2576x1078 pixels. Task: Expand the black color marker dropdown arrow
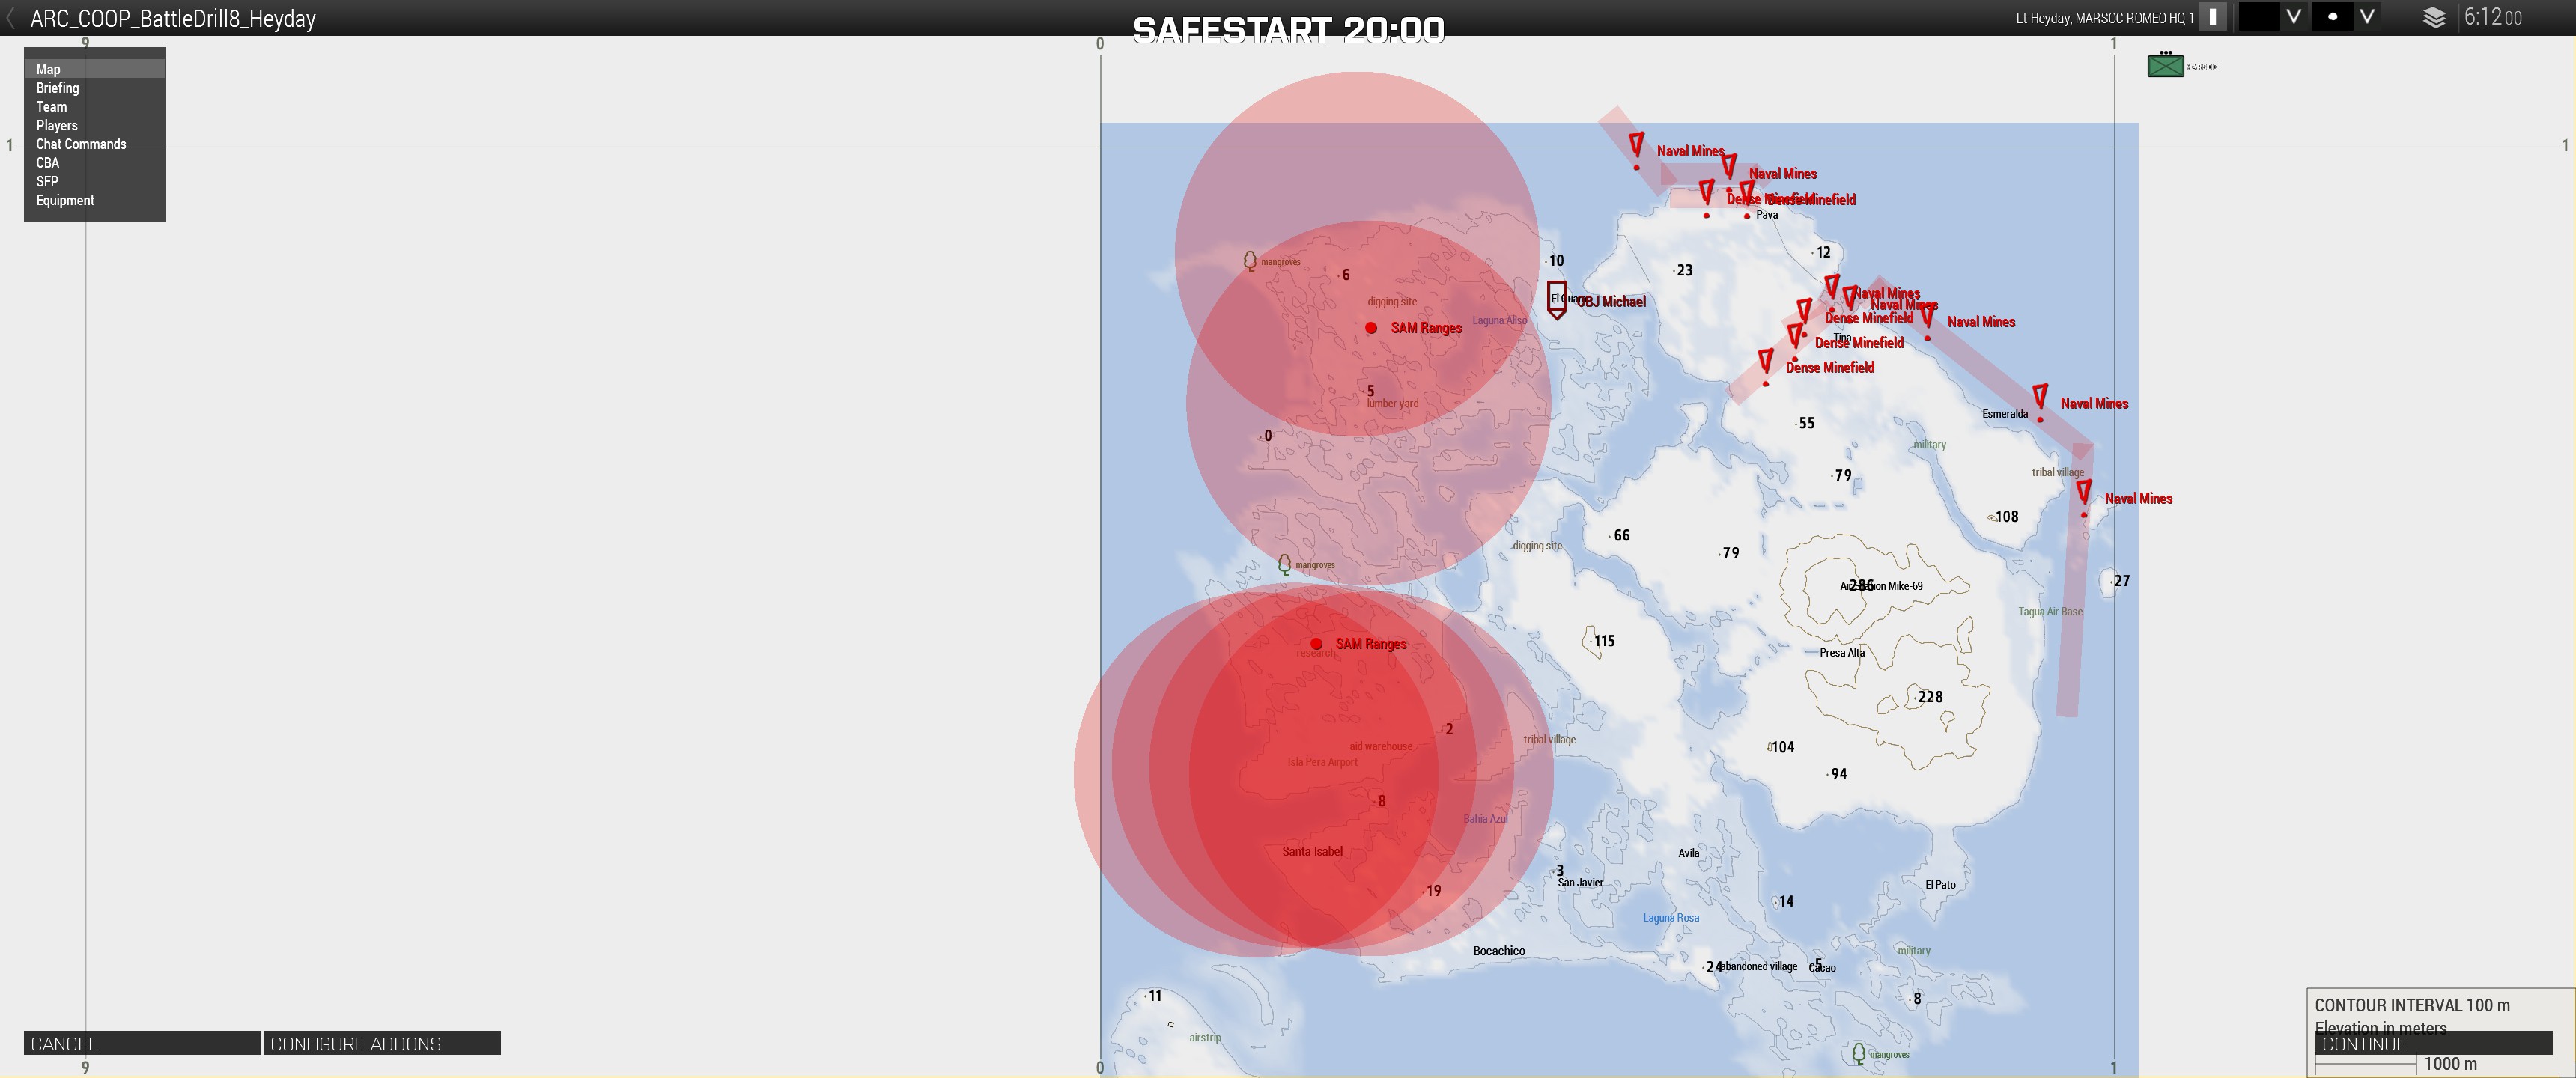(2293, 17)
